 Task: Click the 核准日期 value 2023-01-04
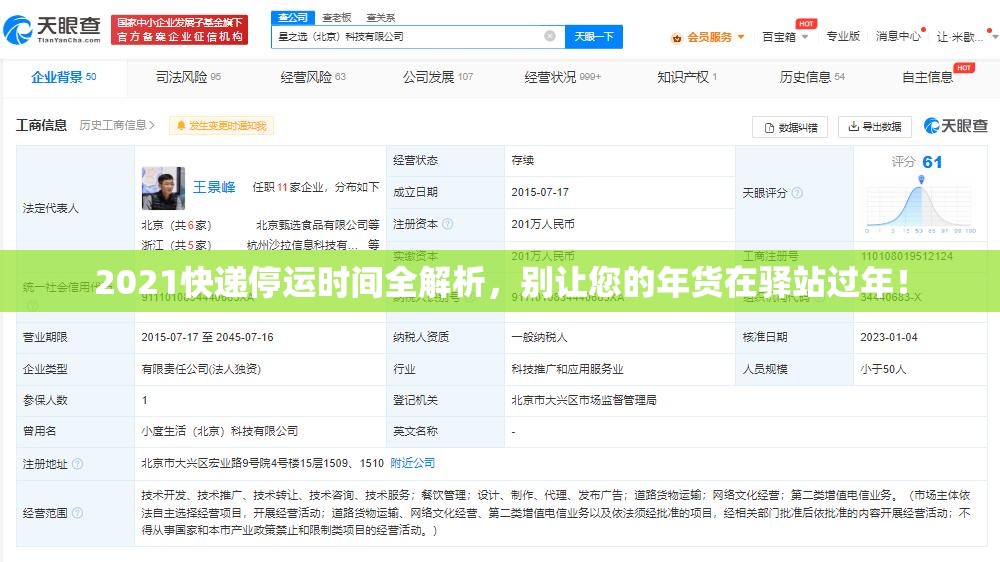(889, 337)
